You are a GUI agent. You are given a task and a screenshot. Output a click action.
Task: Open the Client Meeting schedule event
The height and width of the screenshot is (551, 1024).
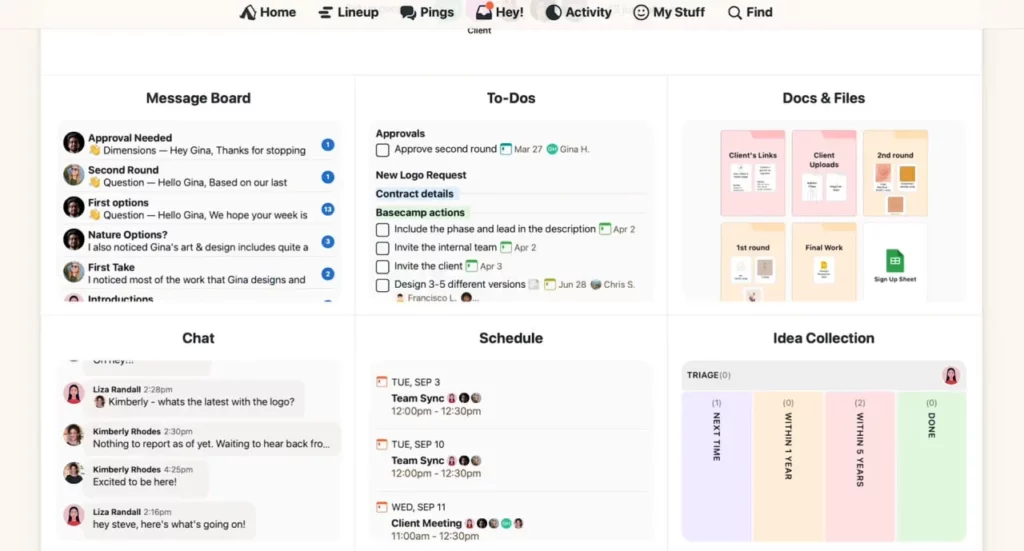click(426, 523)
